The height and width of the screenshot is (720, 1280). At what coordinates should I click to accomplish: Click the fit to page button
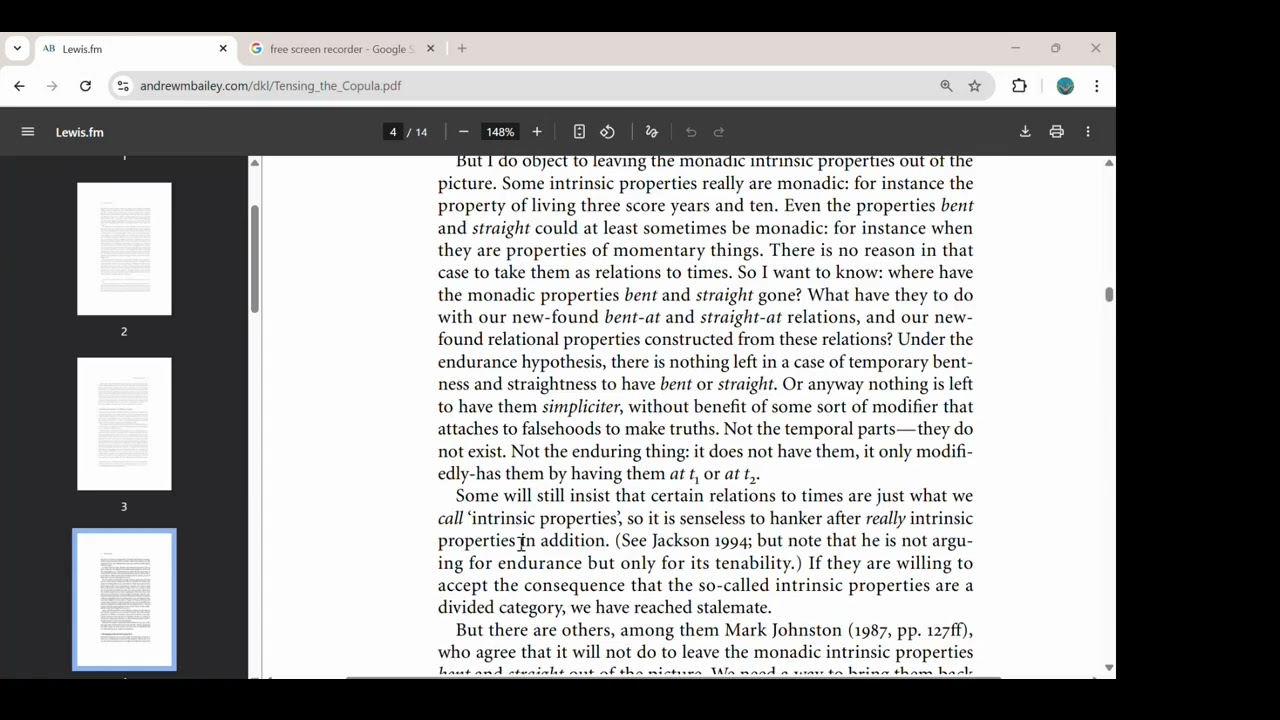coord(579,132)
